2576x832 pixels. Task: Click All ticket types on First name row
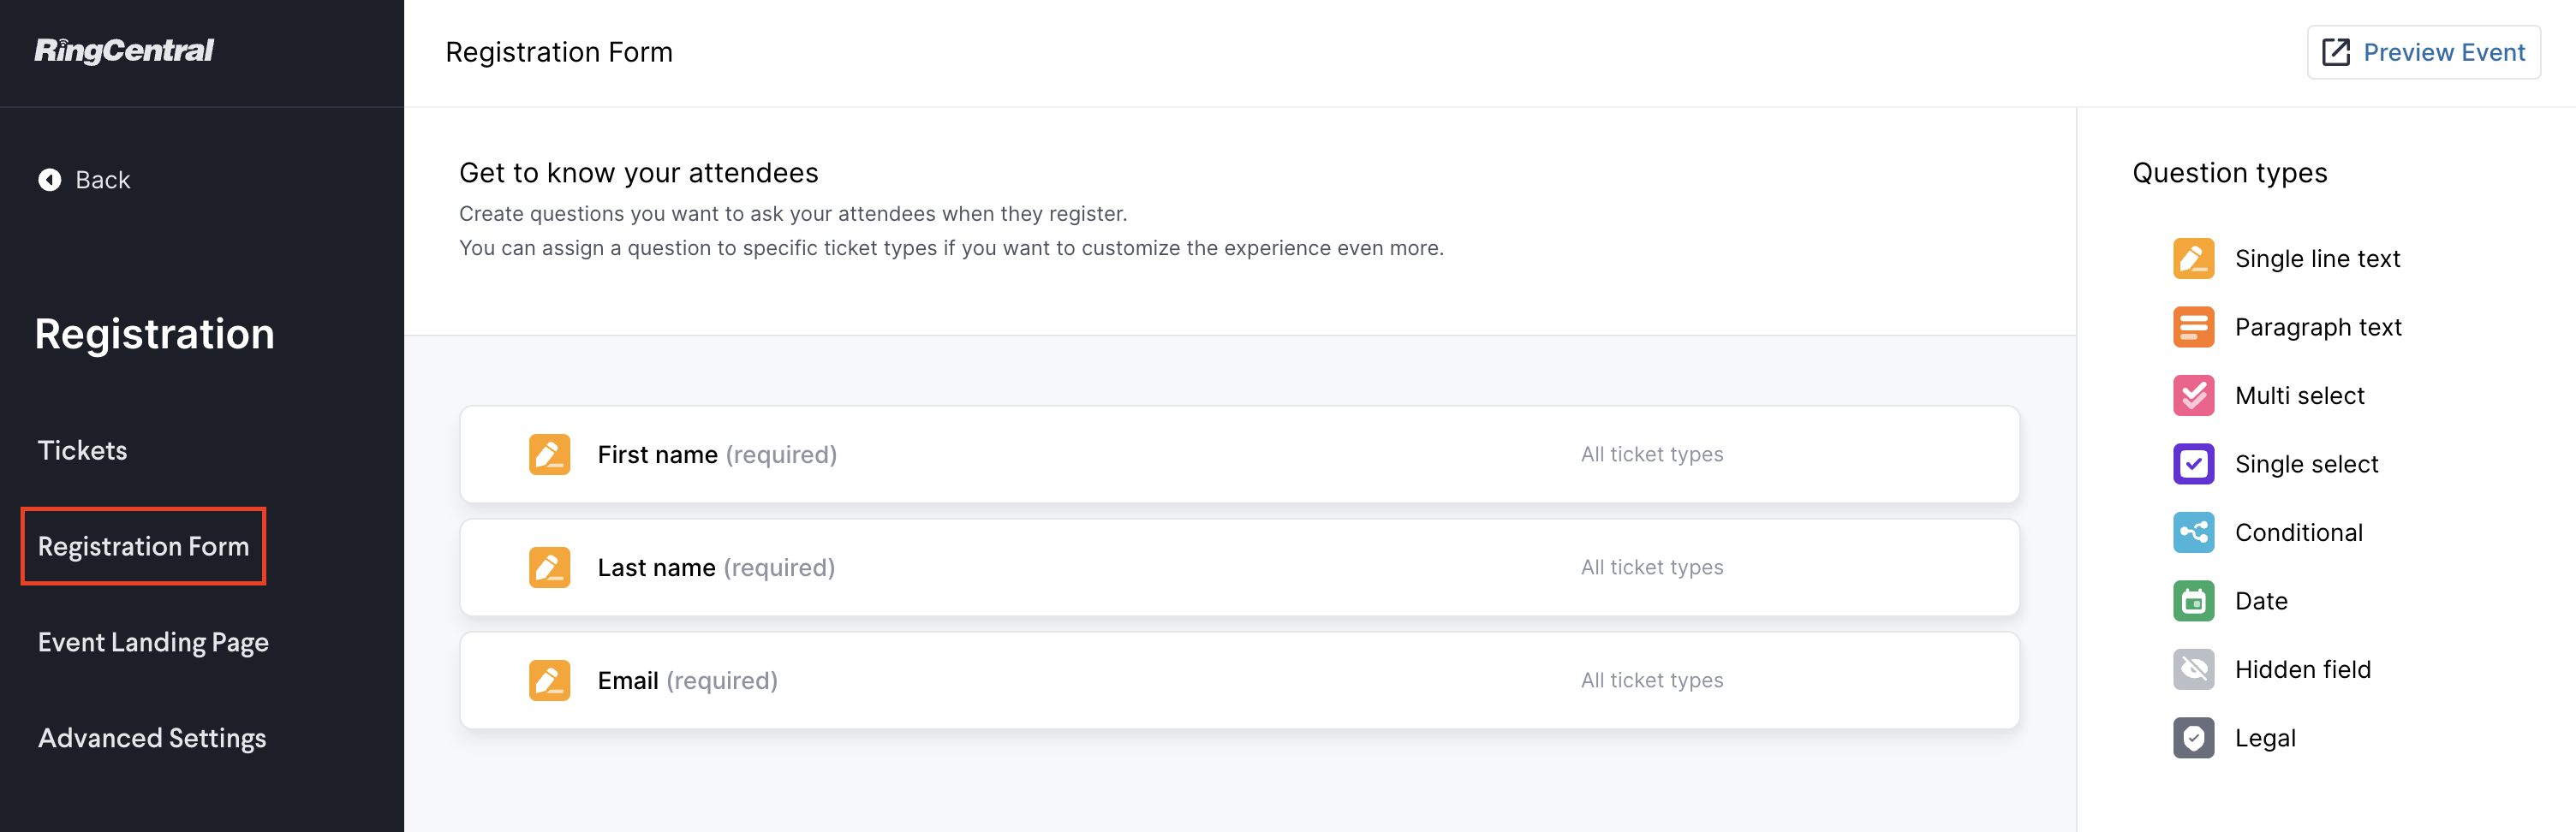click(x=1651, y=454)
